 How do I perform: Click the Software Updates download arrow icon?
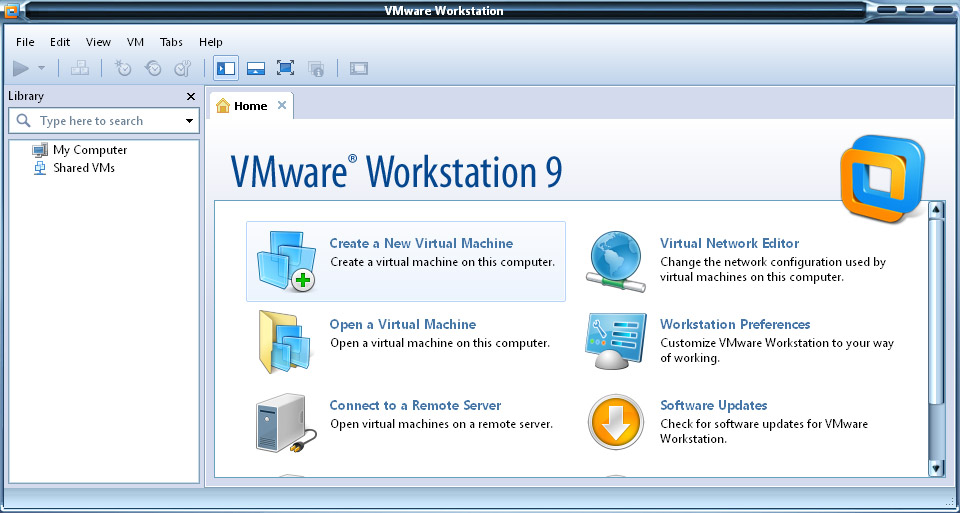tap(616, 422)
